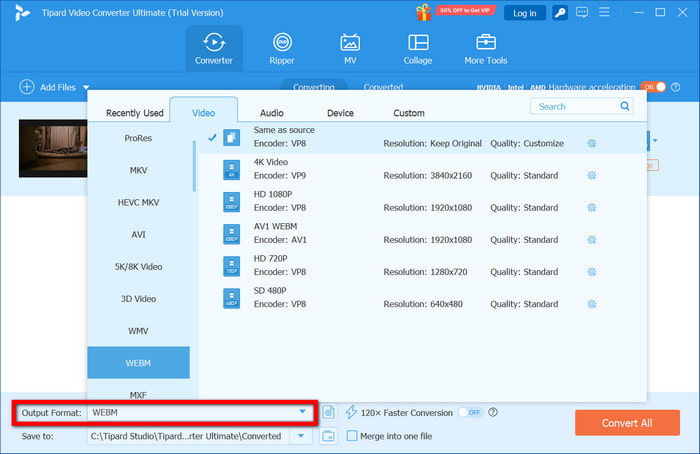Open settings gear for HD 1080P
The width and height of the screenshot is (700, 454).
point(592,208)
